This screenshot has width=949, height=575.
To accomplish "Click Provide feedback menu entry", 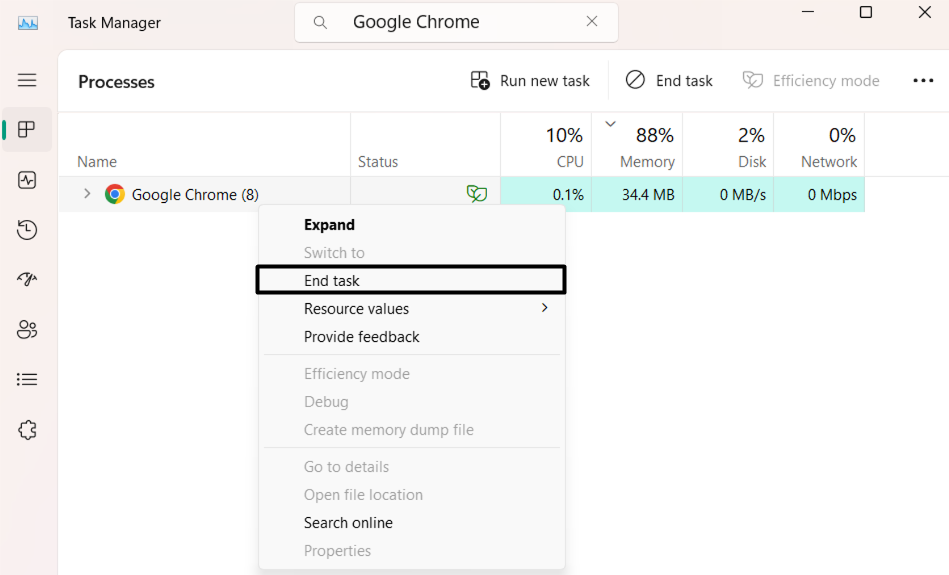I will pyautogui.click(x=361, y=337).
